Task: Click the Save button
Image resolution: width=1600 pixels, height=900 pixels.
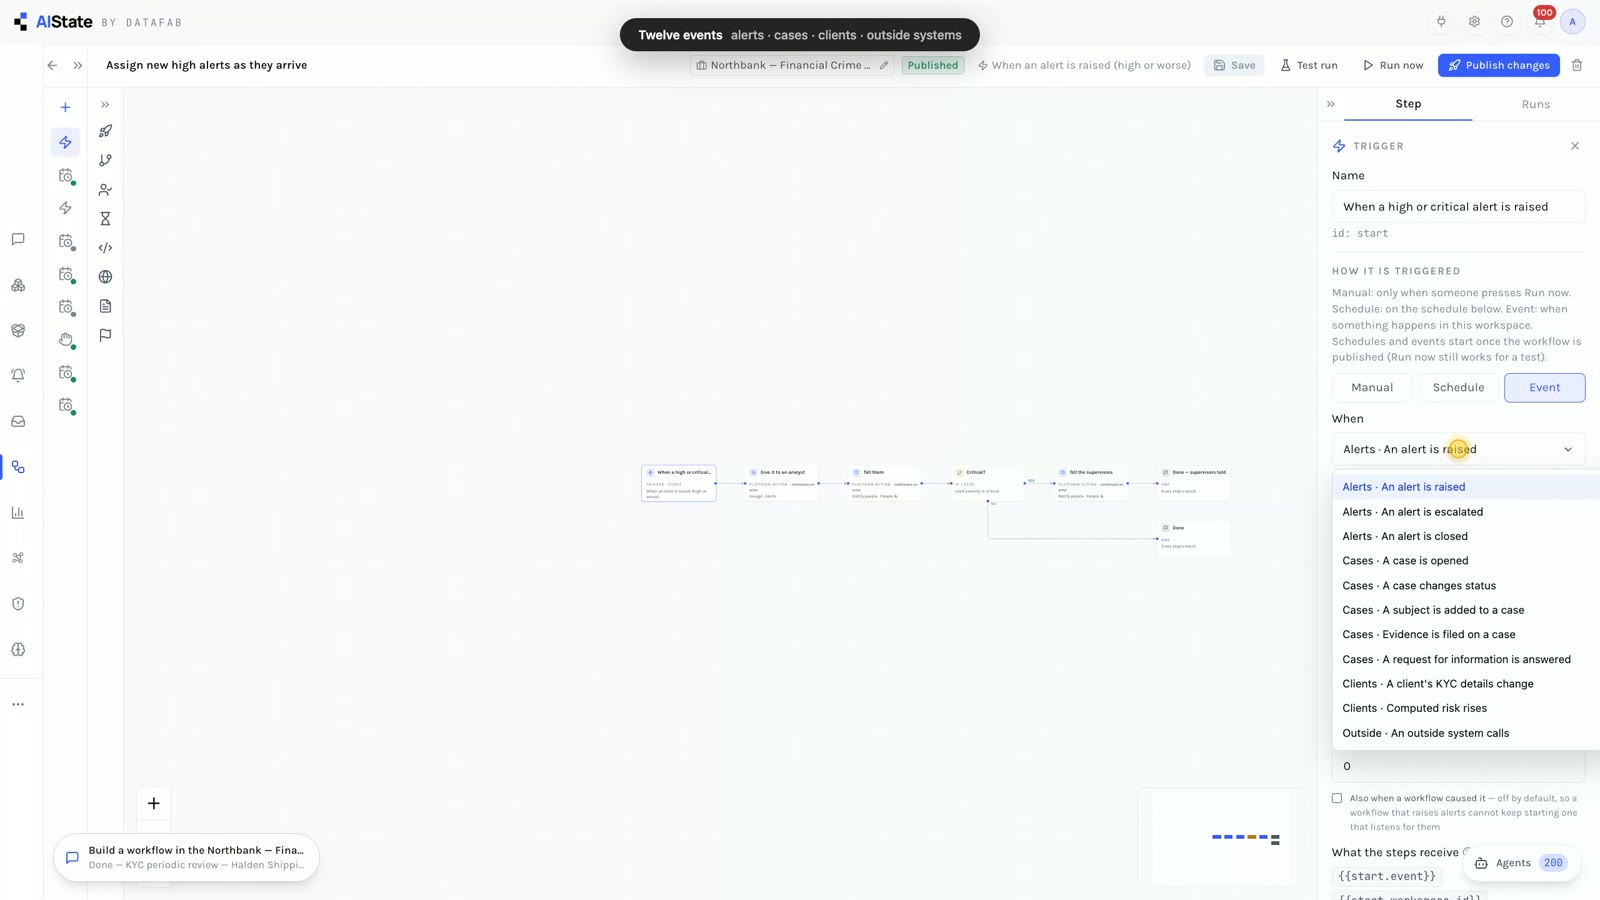Action: (1234, 65)
